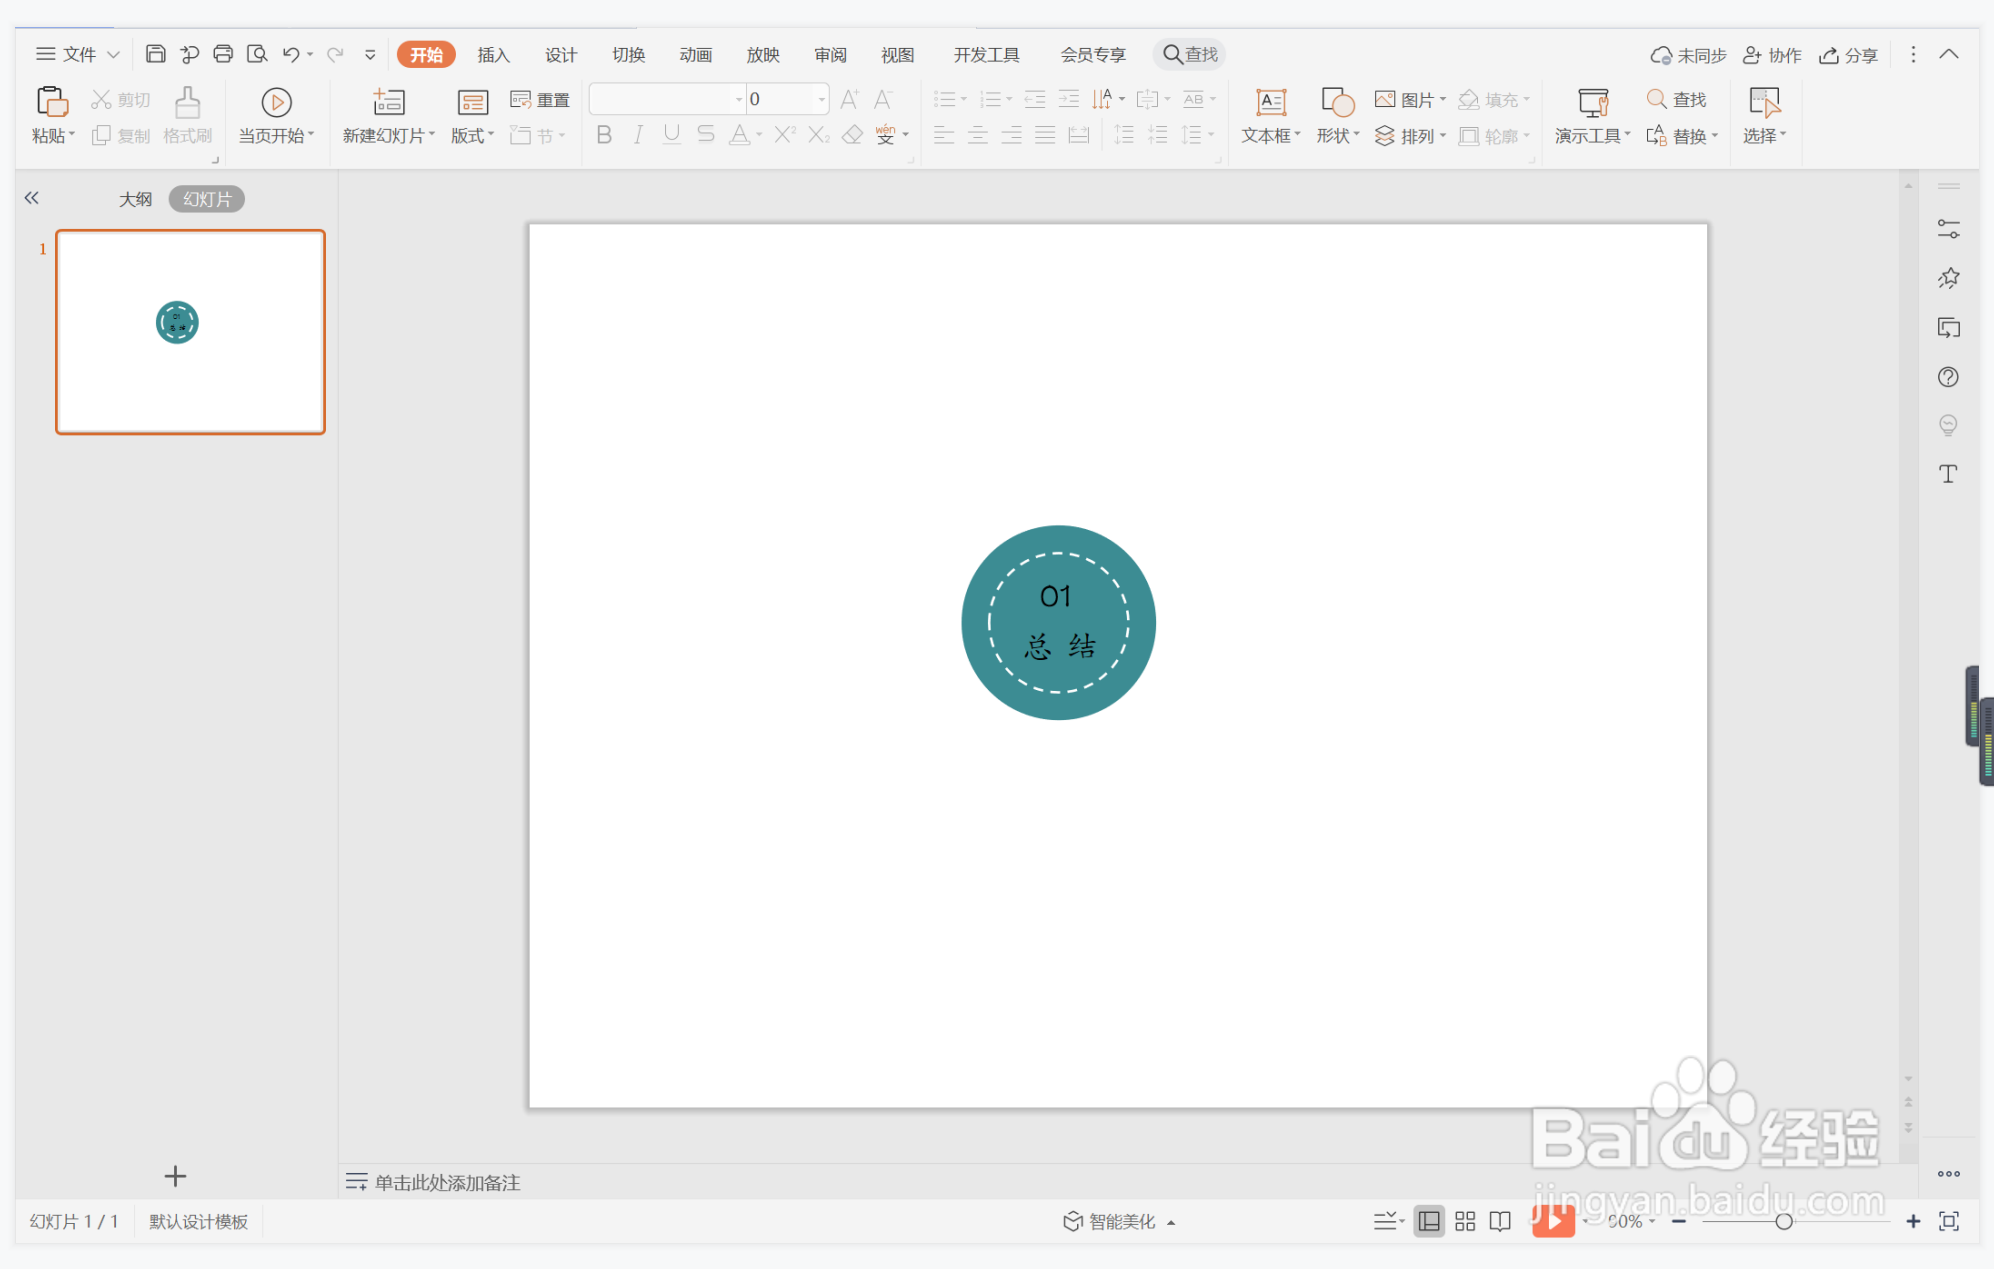Switch to the 动画 ribbon tab
1994x1269 pixels.
pos(695,54)
